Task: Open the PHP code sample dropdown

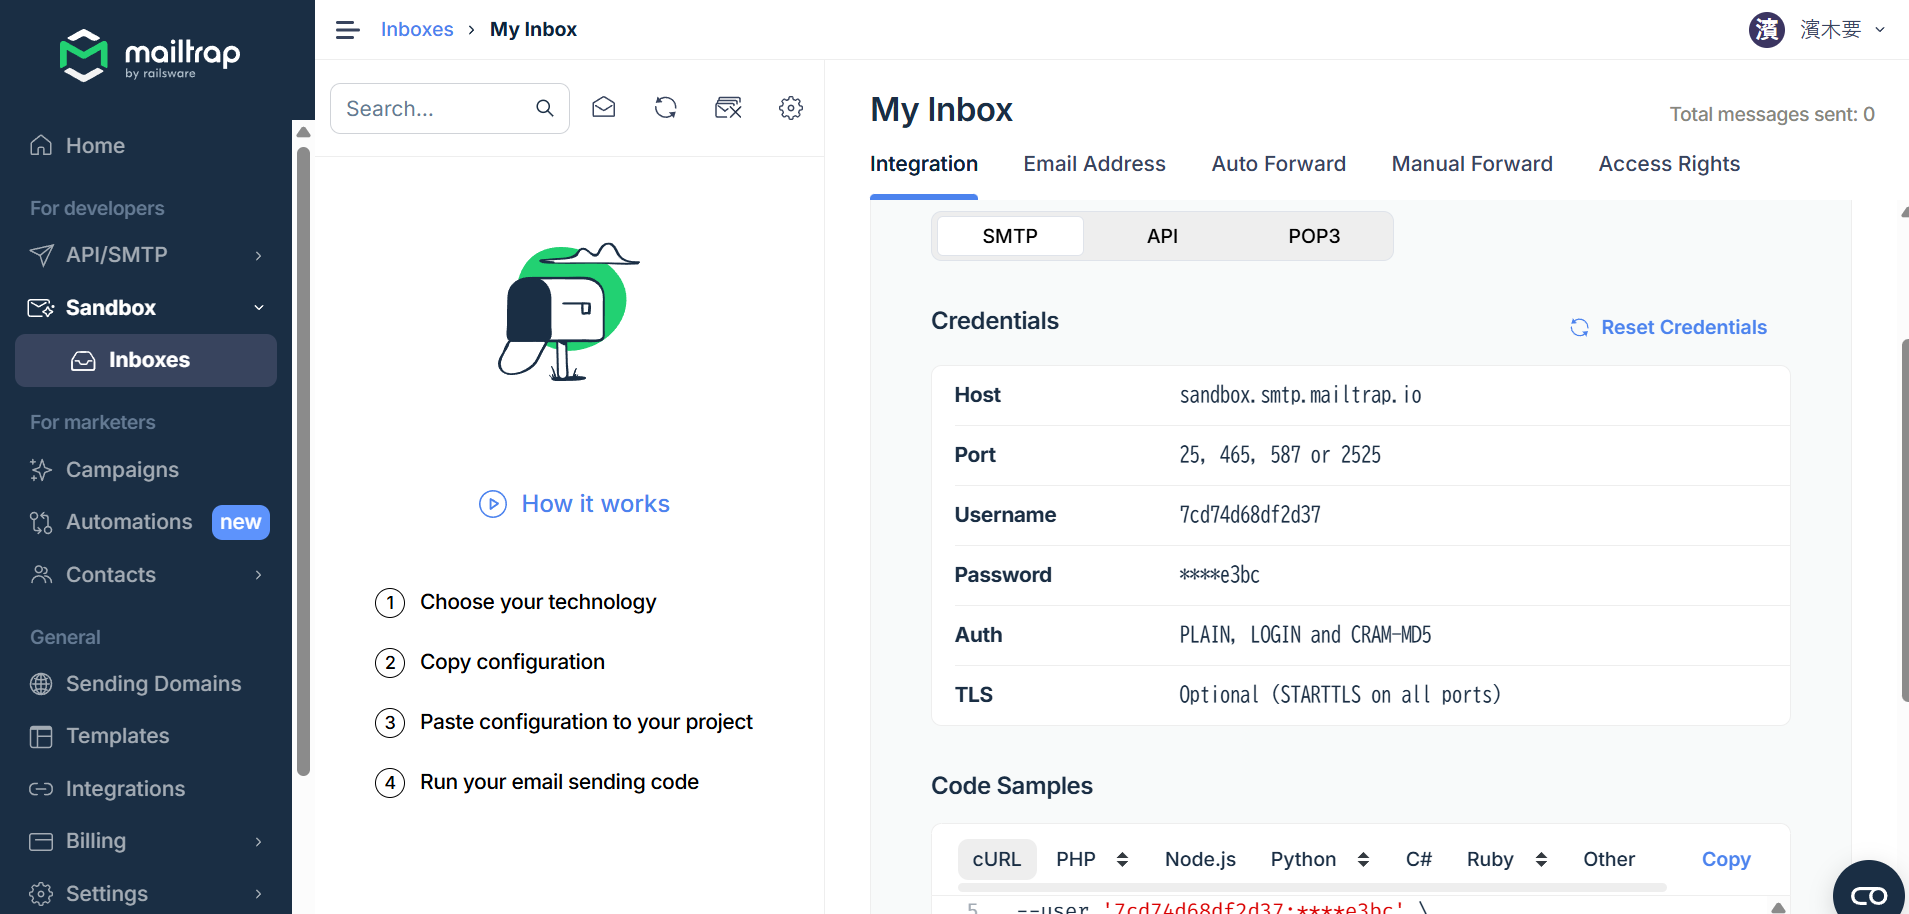Action: pyautogui.click(x=1092, y=859)
